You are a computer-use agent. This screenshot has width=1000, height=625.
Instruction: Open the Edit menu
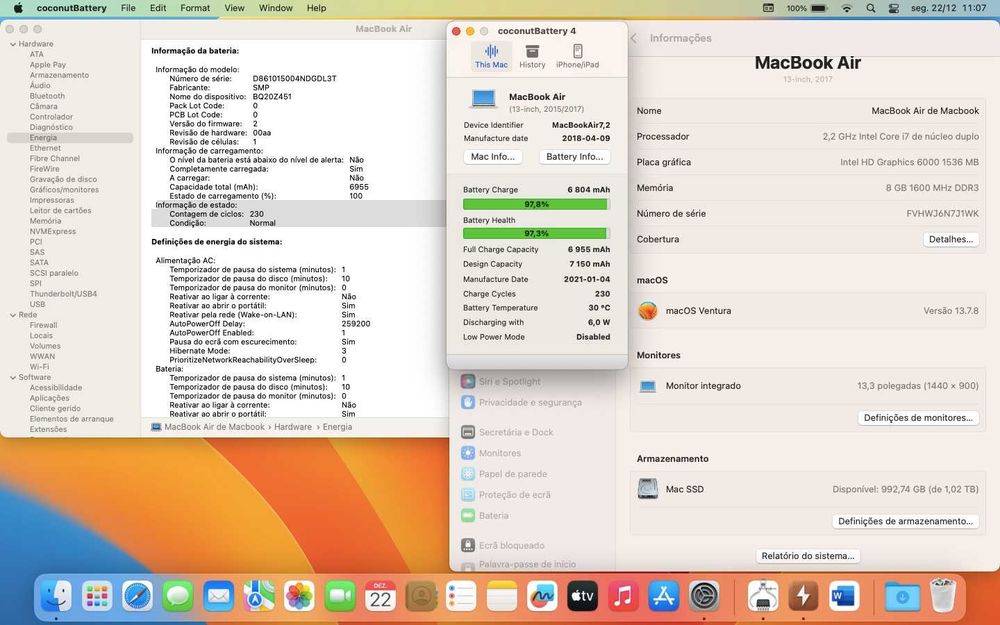158,8
